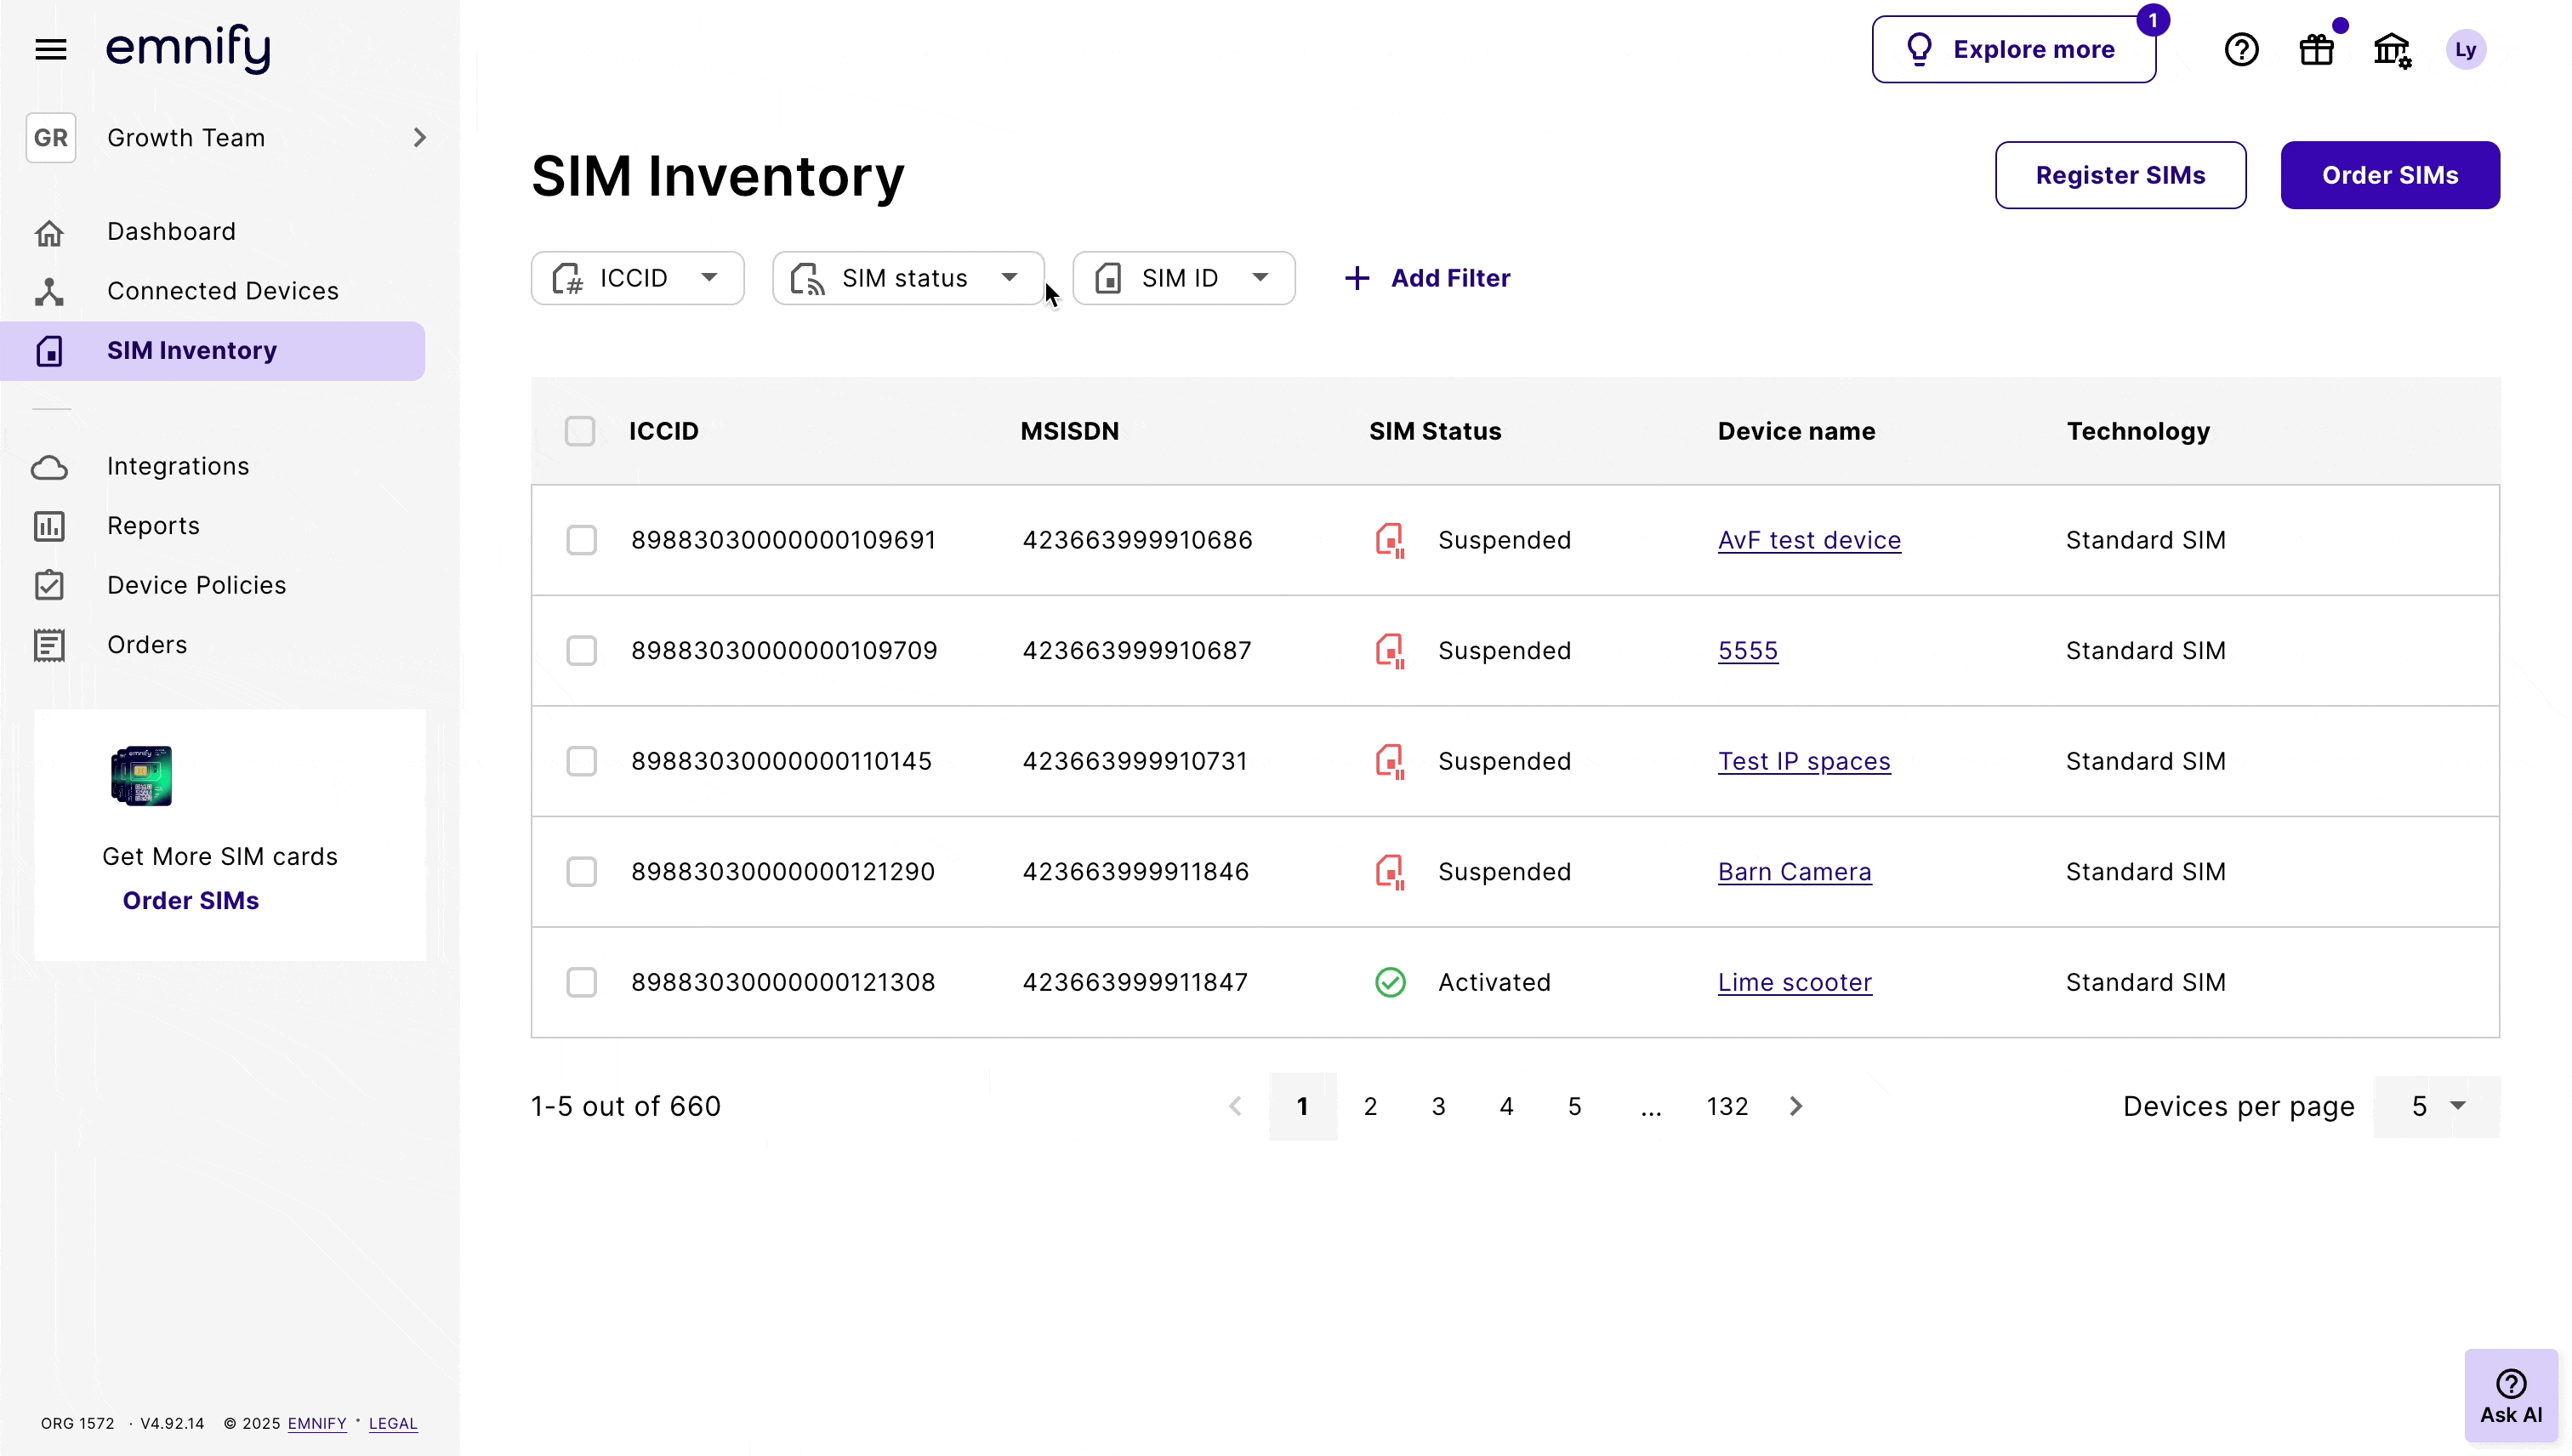Expand the ICCID filter dropdown
Viewport: 2572px width, 1456px height.
(637, 278)
